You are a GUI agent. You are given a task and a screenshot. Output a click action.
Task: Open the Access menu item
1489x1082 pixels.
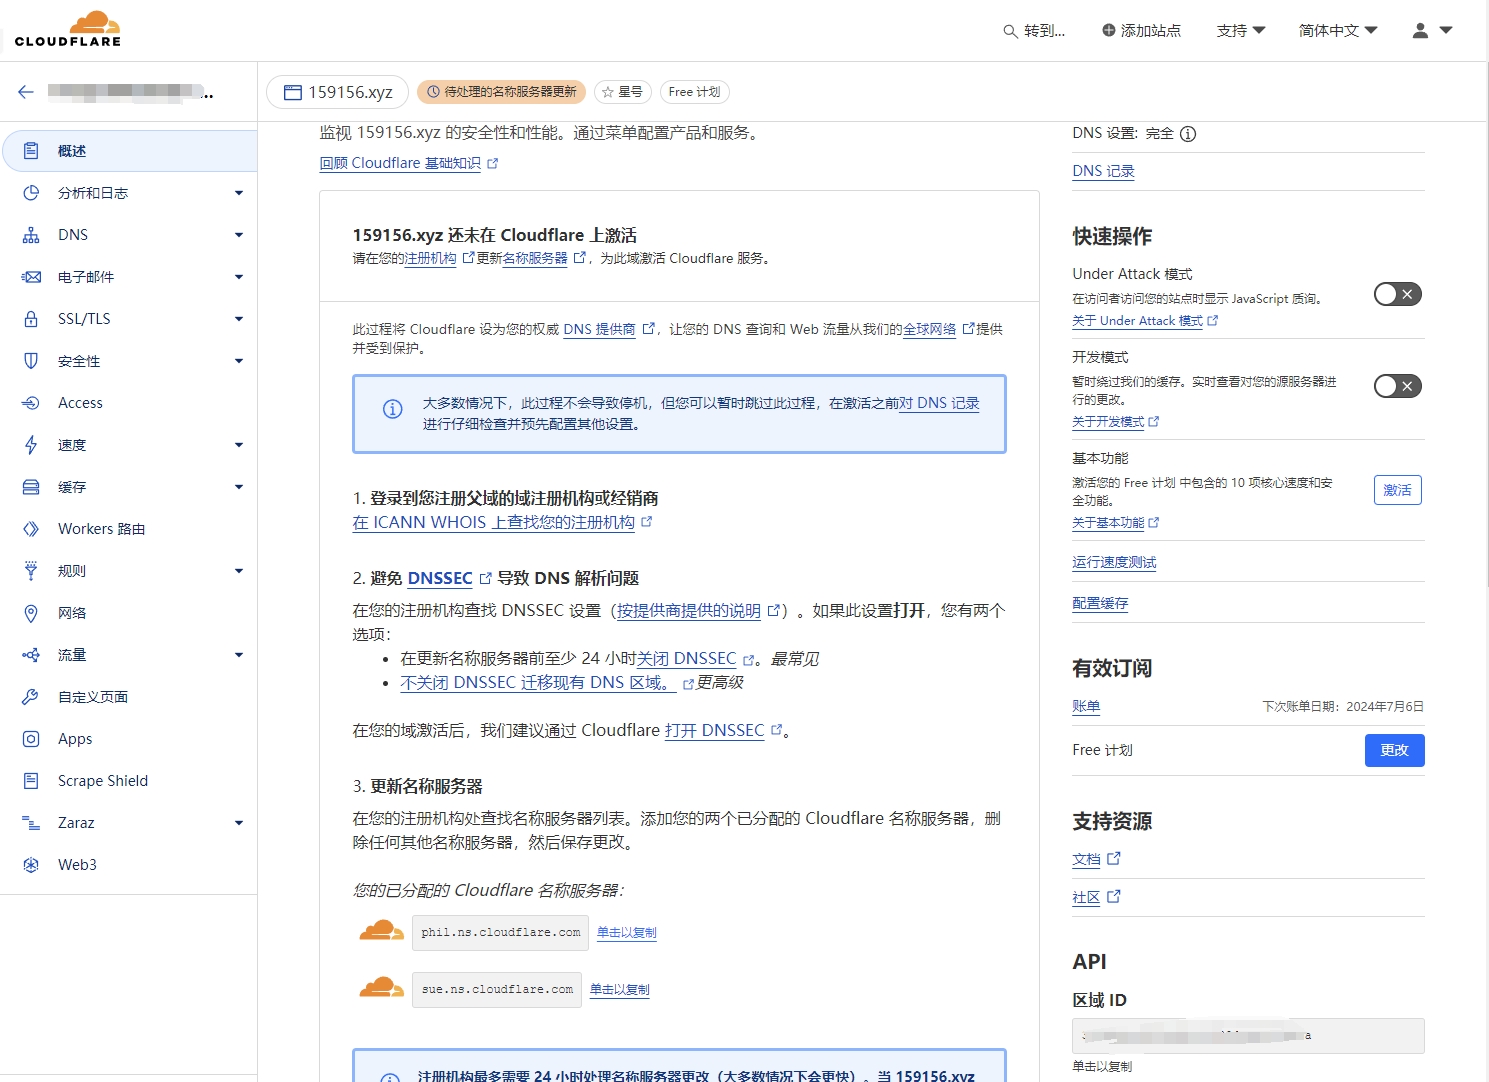(x=129, y=403)
